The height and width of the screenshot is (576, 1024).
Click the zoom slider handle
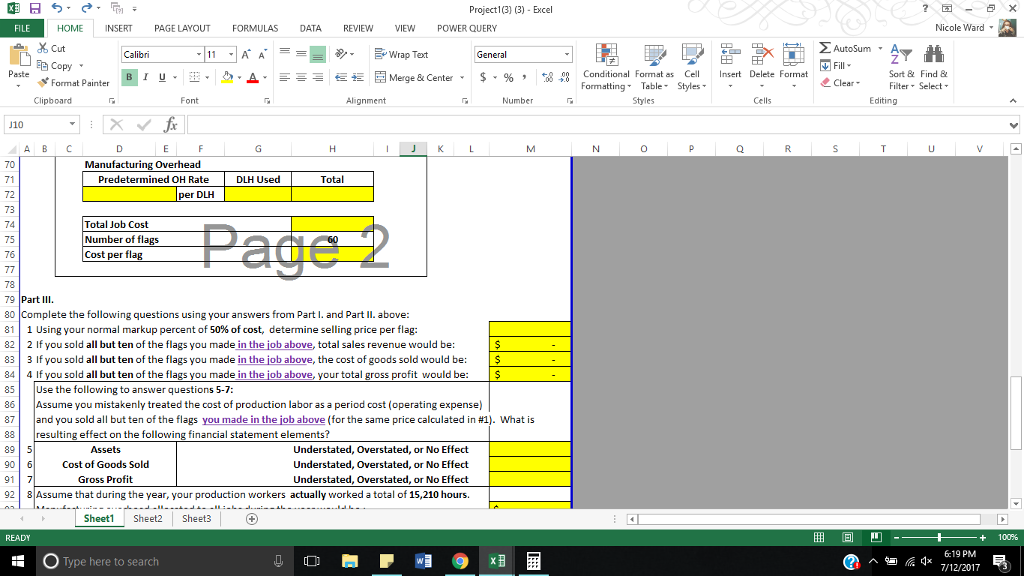[x=939, y=537]
